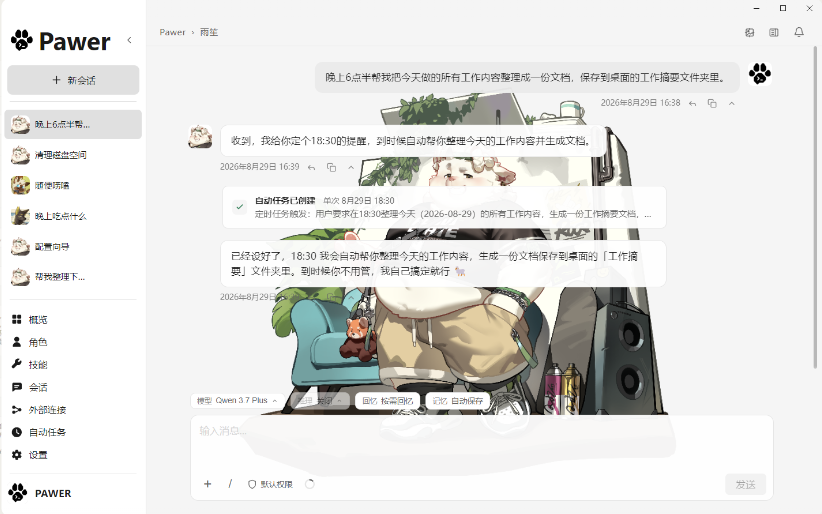Screen dimensions: 822x514
Task: Open the 晚上吃点什么 conversation
Action: pyautogui.click(x=73, y=216)
